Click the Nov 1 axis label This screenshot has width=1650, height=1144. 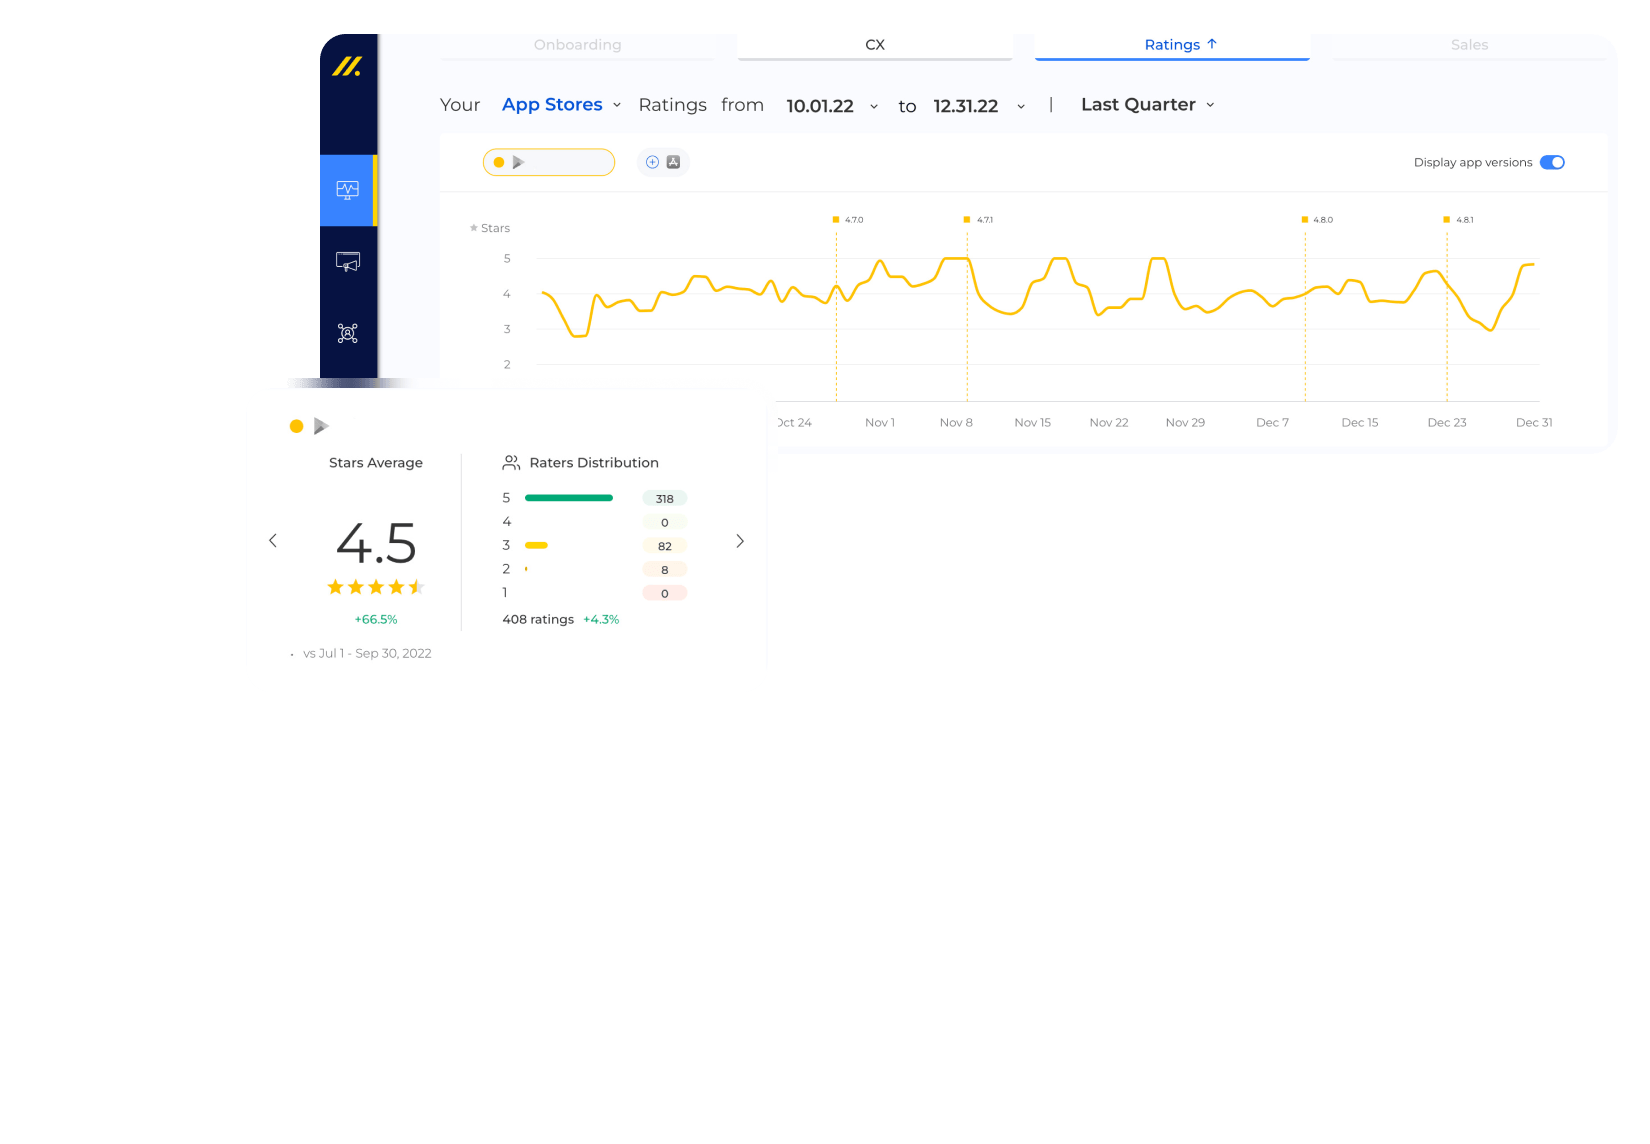tap(880, 423)
